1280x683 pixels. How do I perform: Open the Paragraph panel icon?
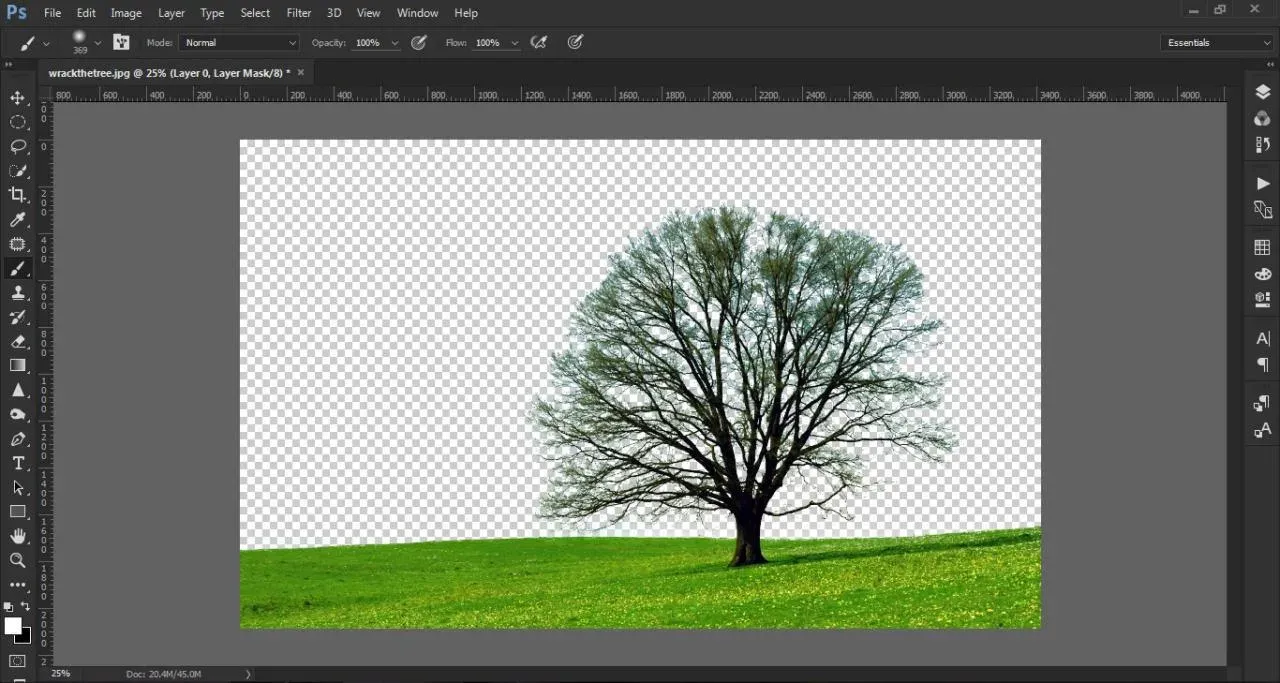pyautogui.click(x=1263, y=365)
